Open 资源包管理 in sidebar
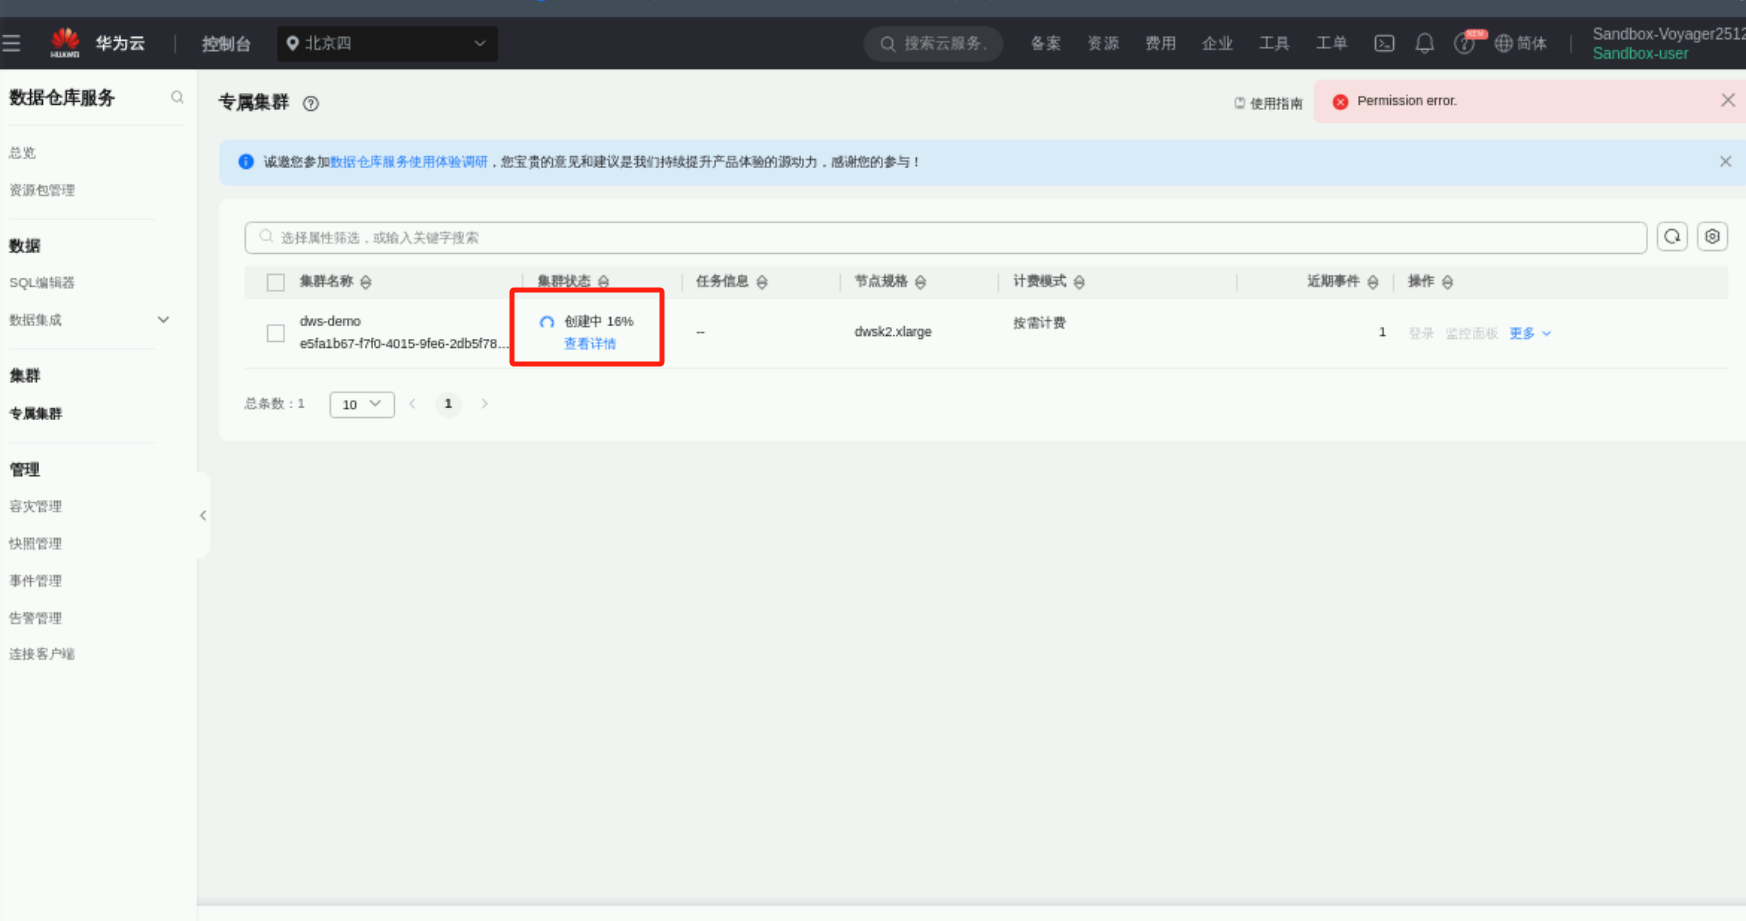1746x921 pixels. point(42,190)
